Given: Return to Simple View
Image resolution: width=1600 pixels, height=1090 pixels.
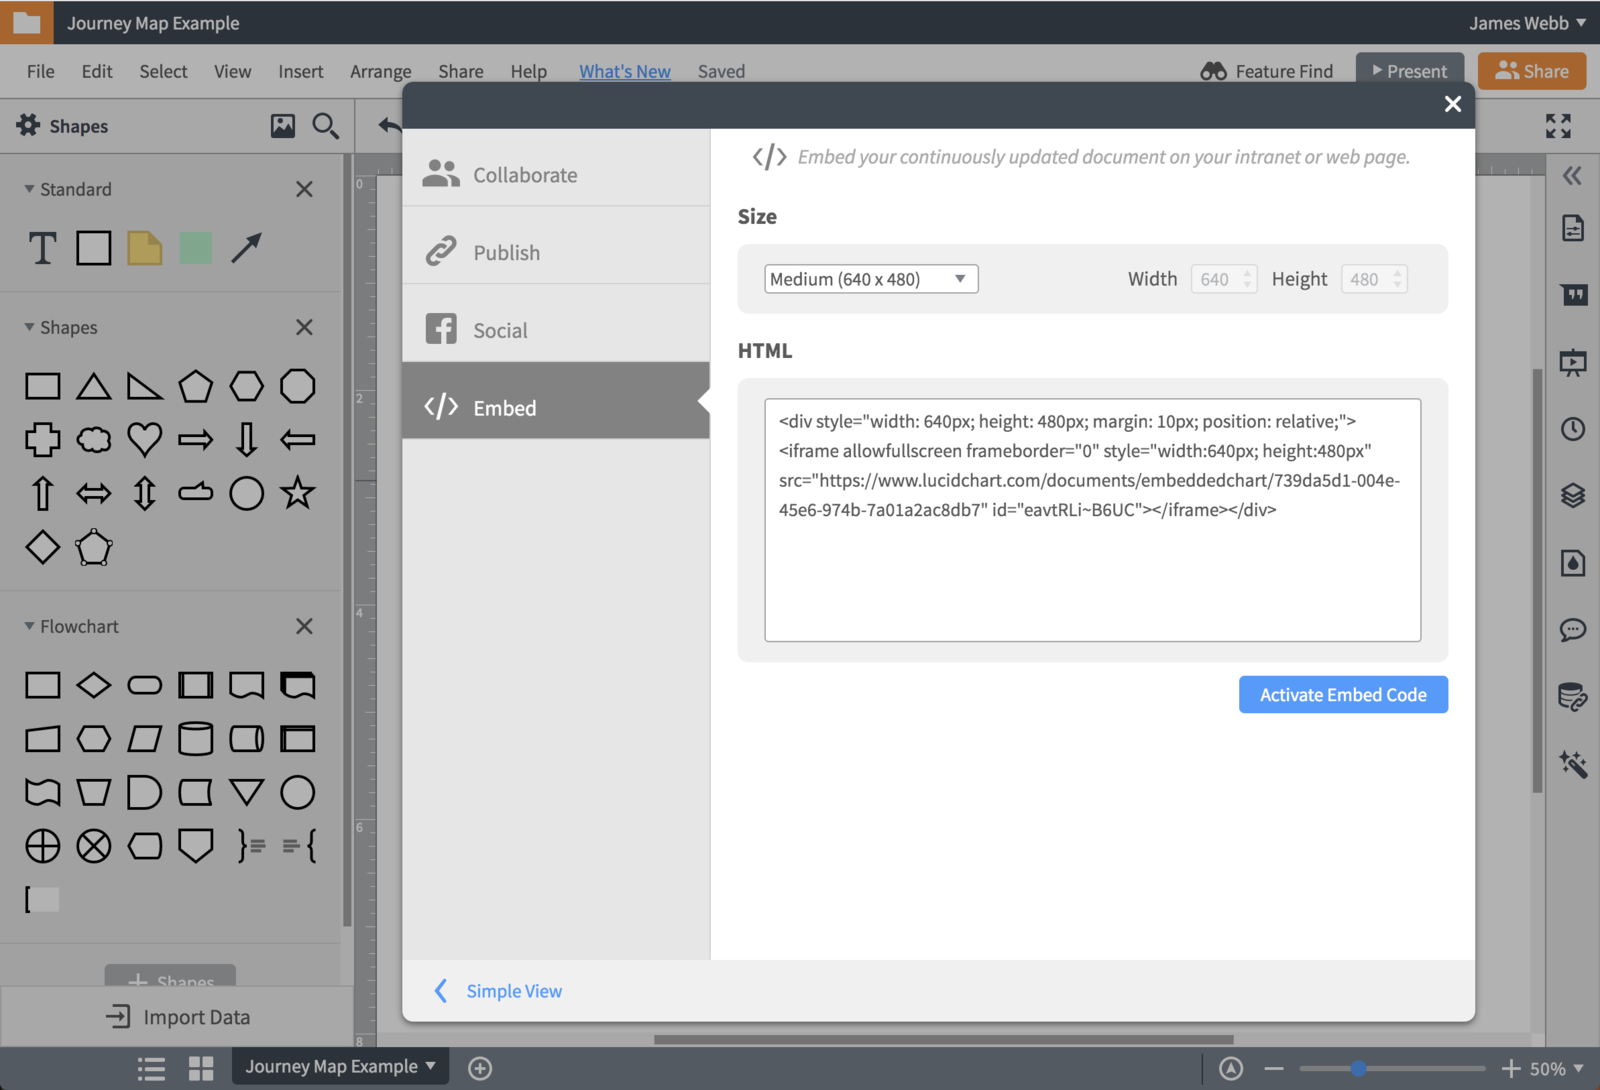Looking at the screenshot, I should [513, 990].
